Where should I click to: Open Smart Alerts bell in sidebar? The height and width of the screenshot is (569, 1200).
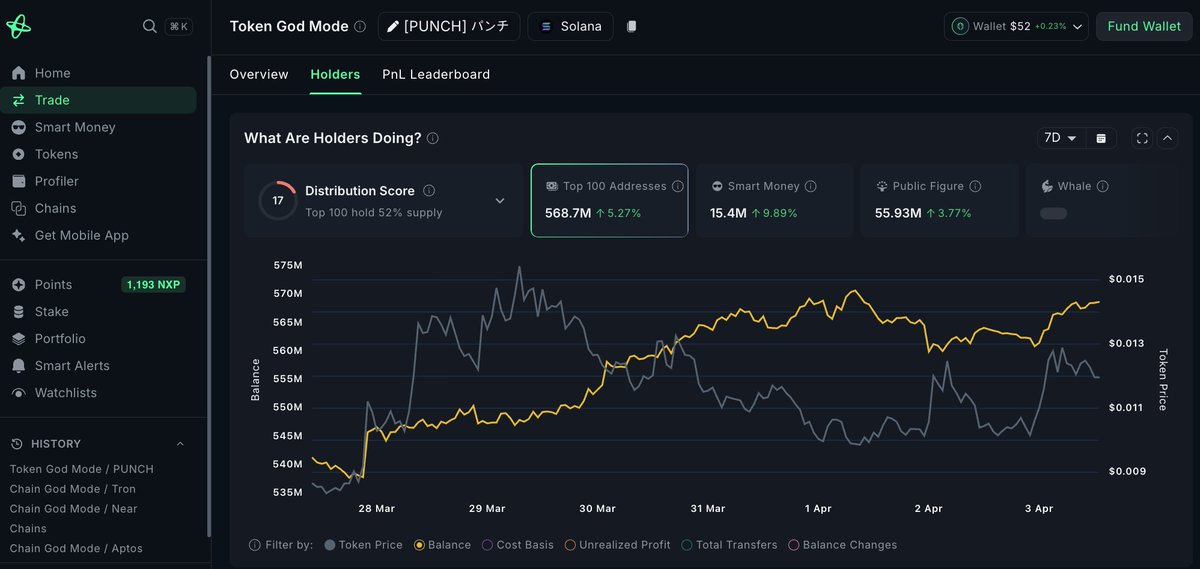tap(18, 366)
